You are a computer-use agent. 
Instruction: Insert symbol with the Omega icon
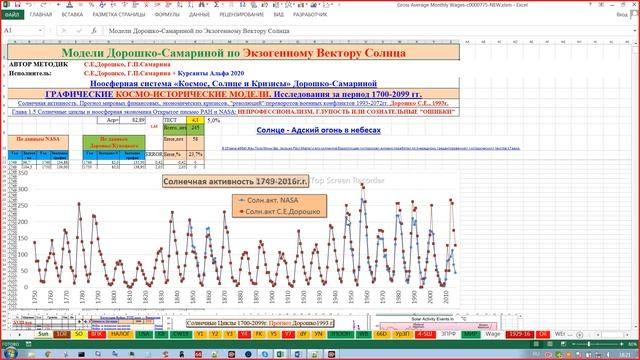click(x=242, y=4)
